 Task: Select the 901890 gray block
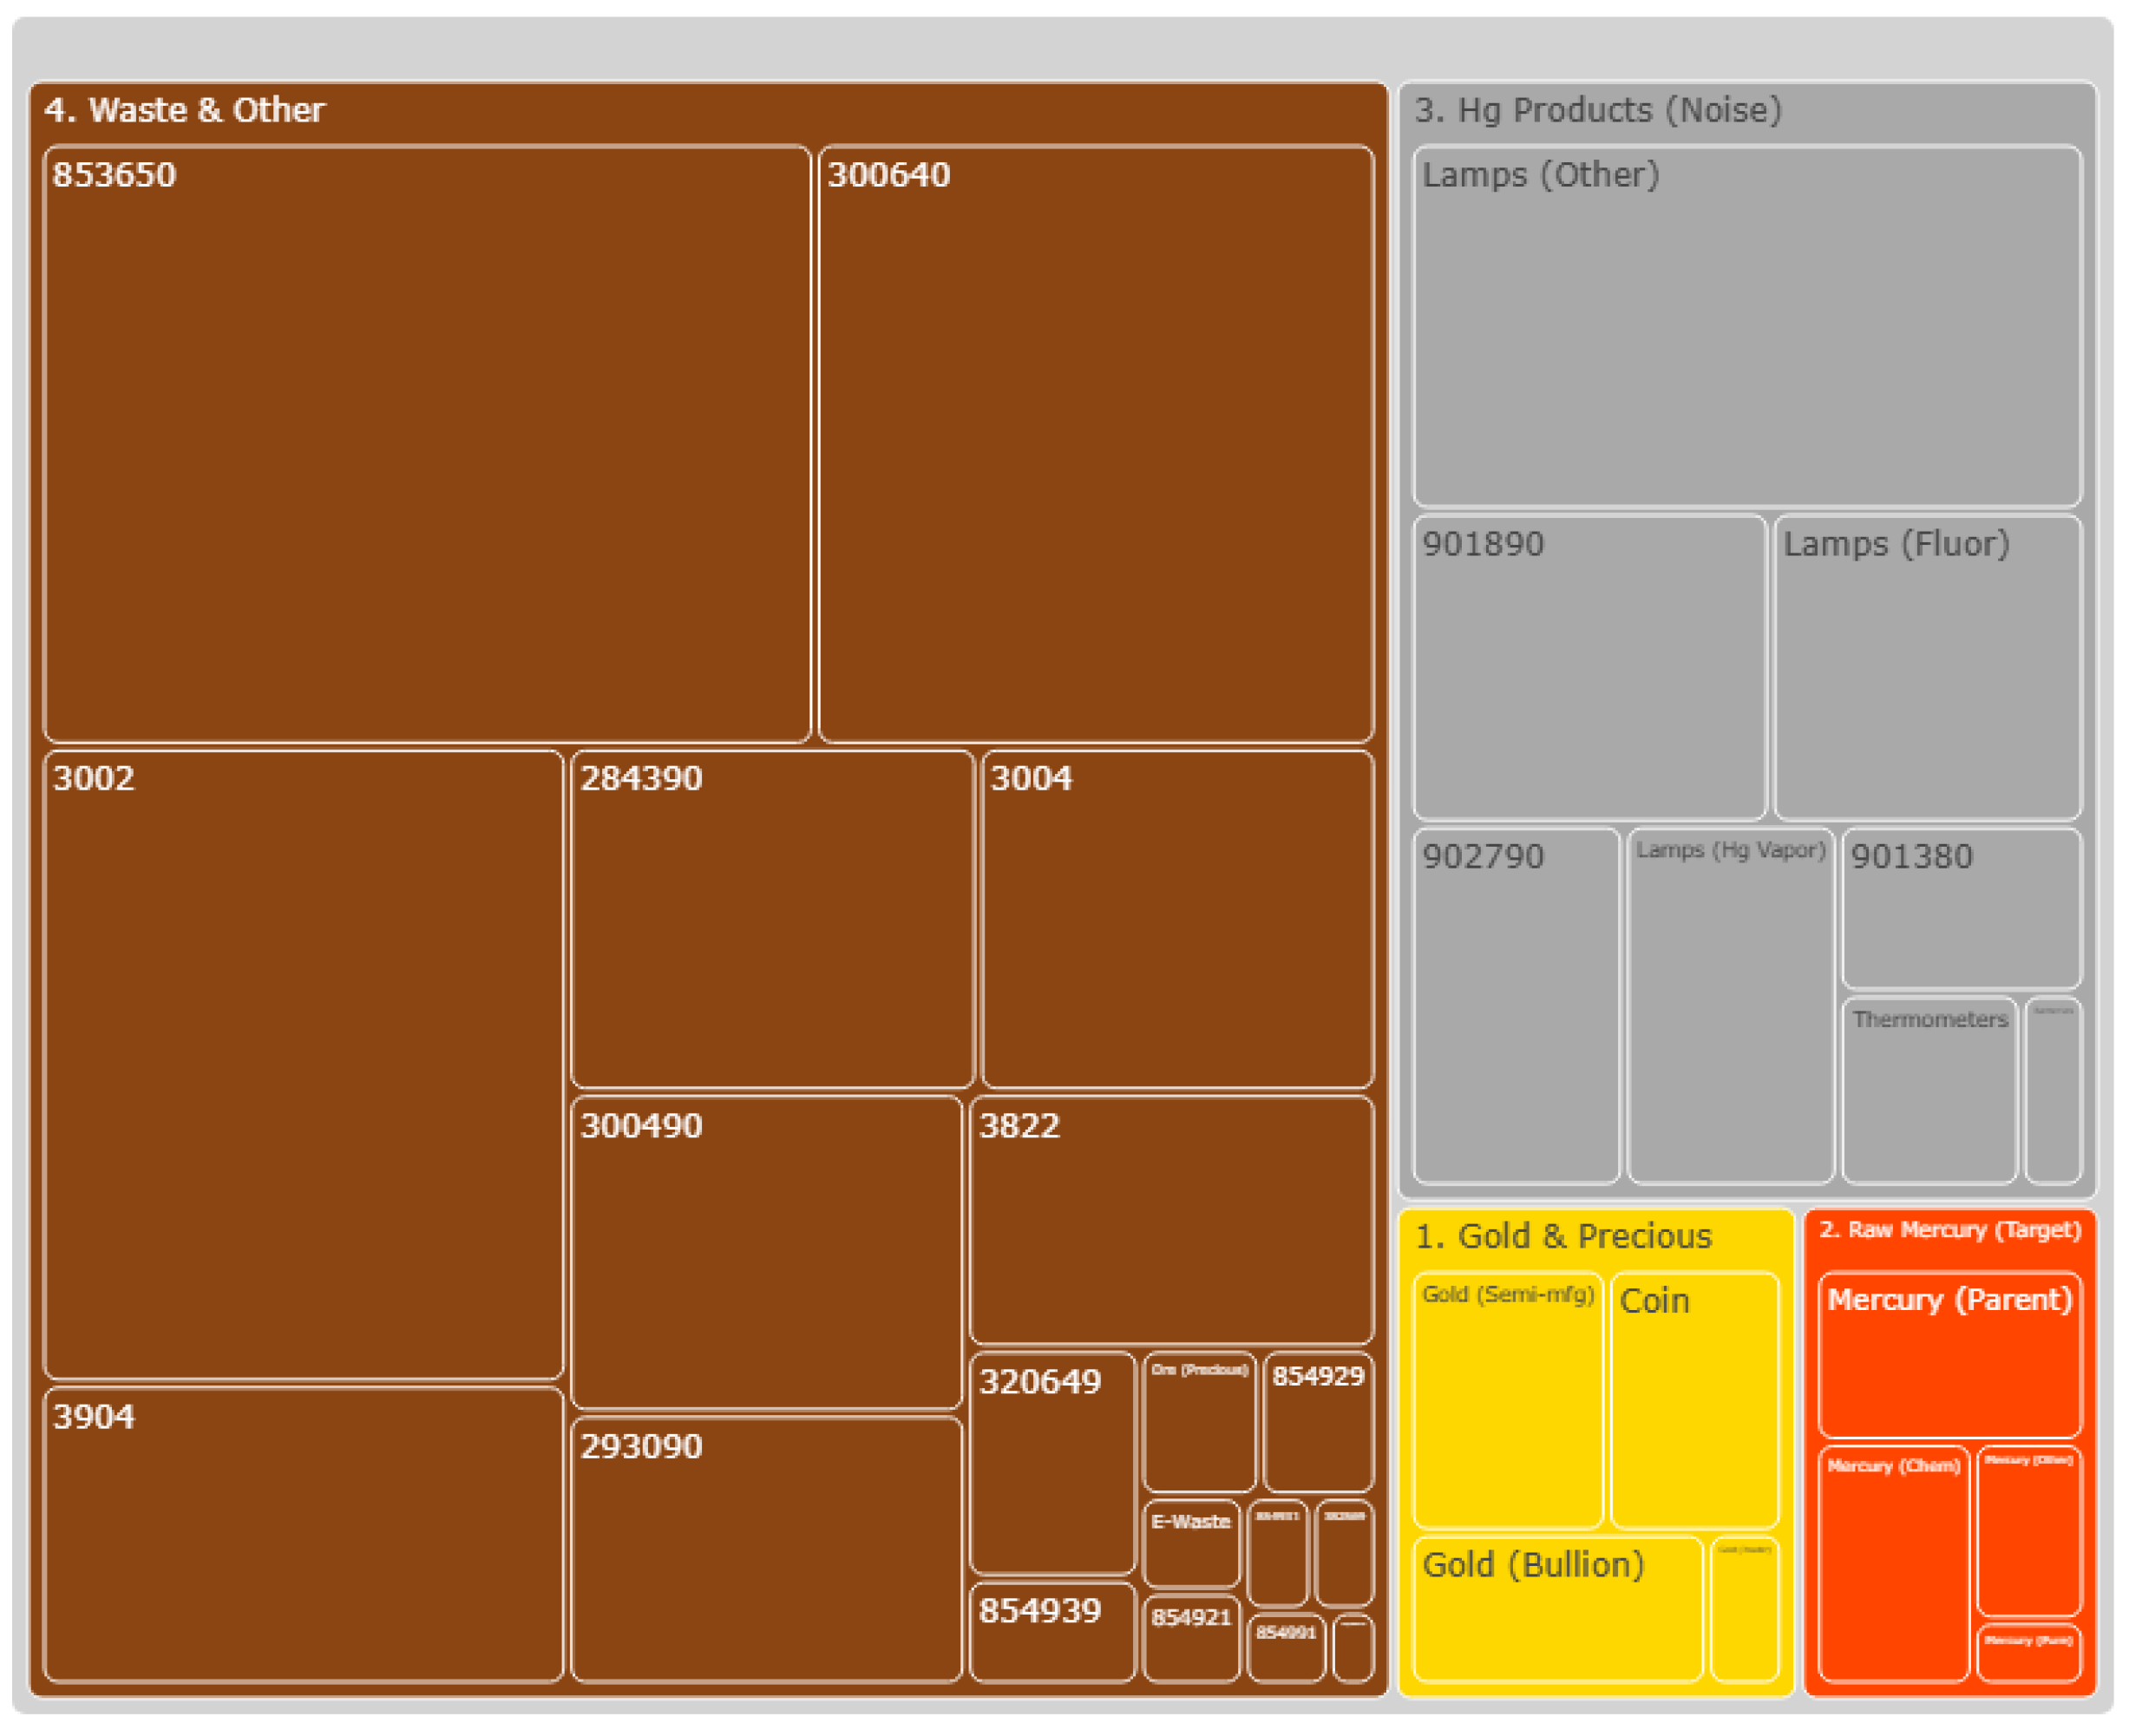1589,668
